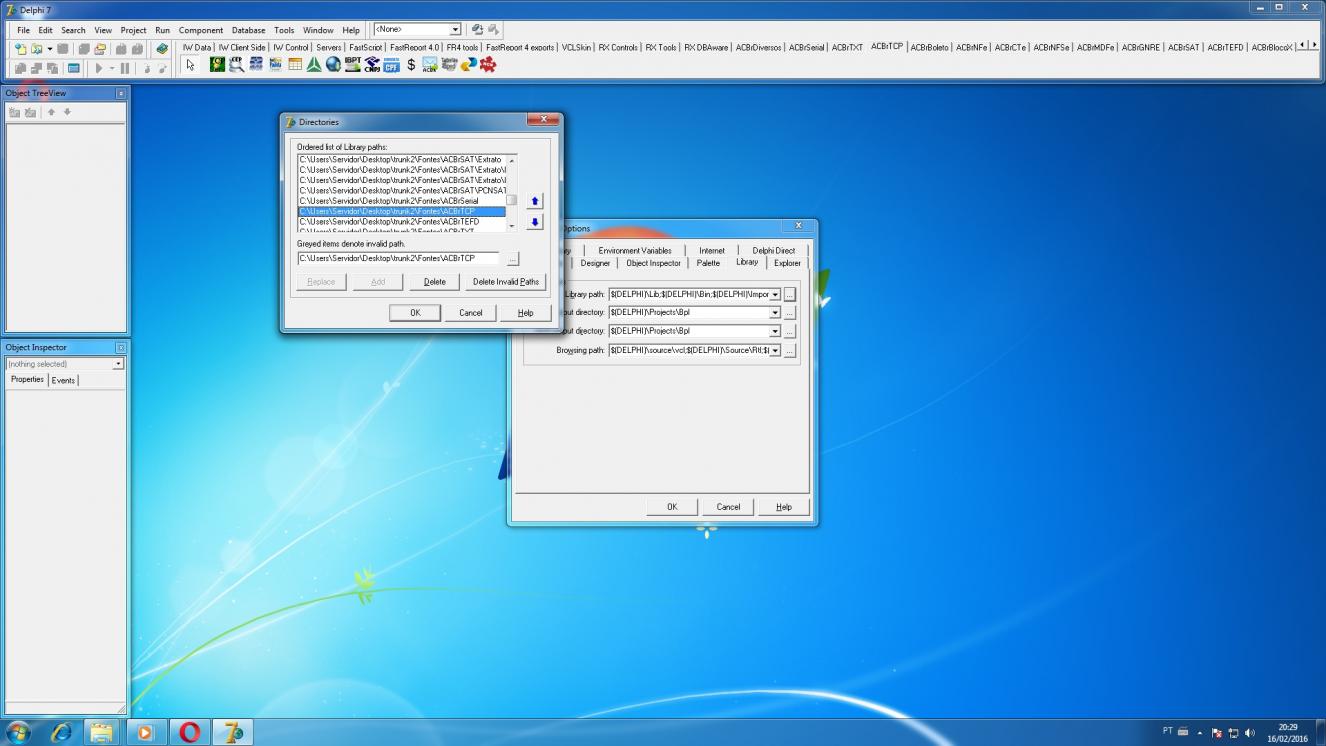Click the blue down arrow to move path down

pos(534,222)
